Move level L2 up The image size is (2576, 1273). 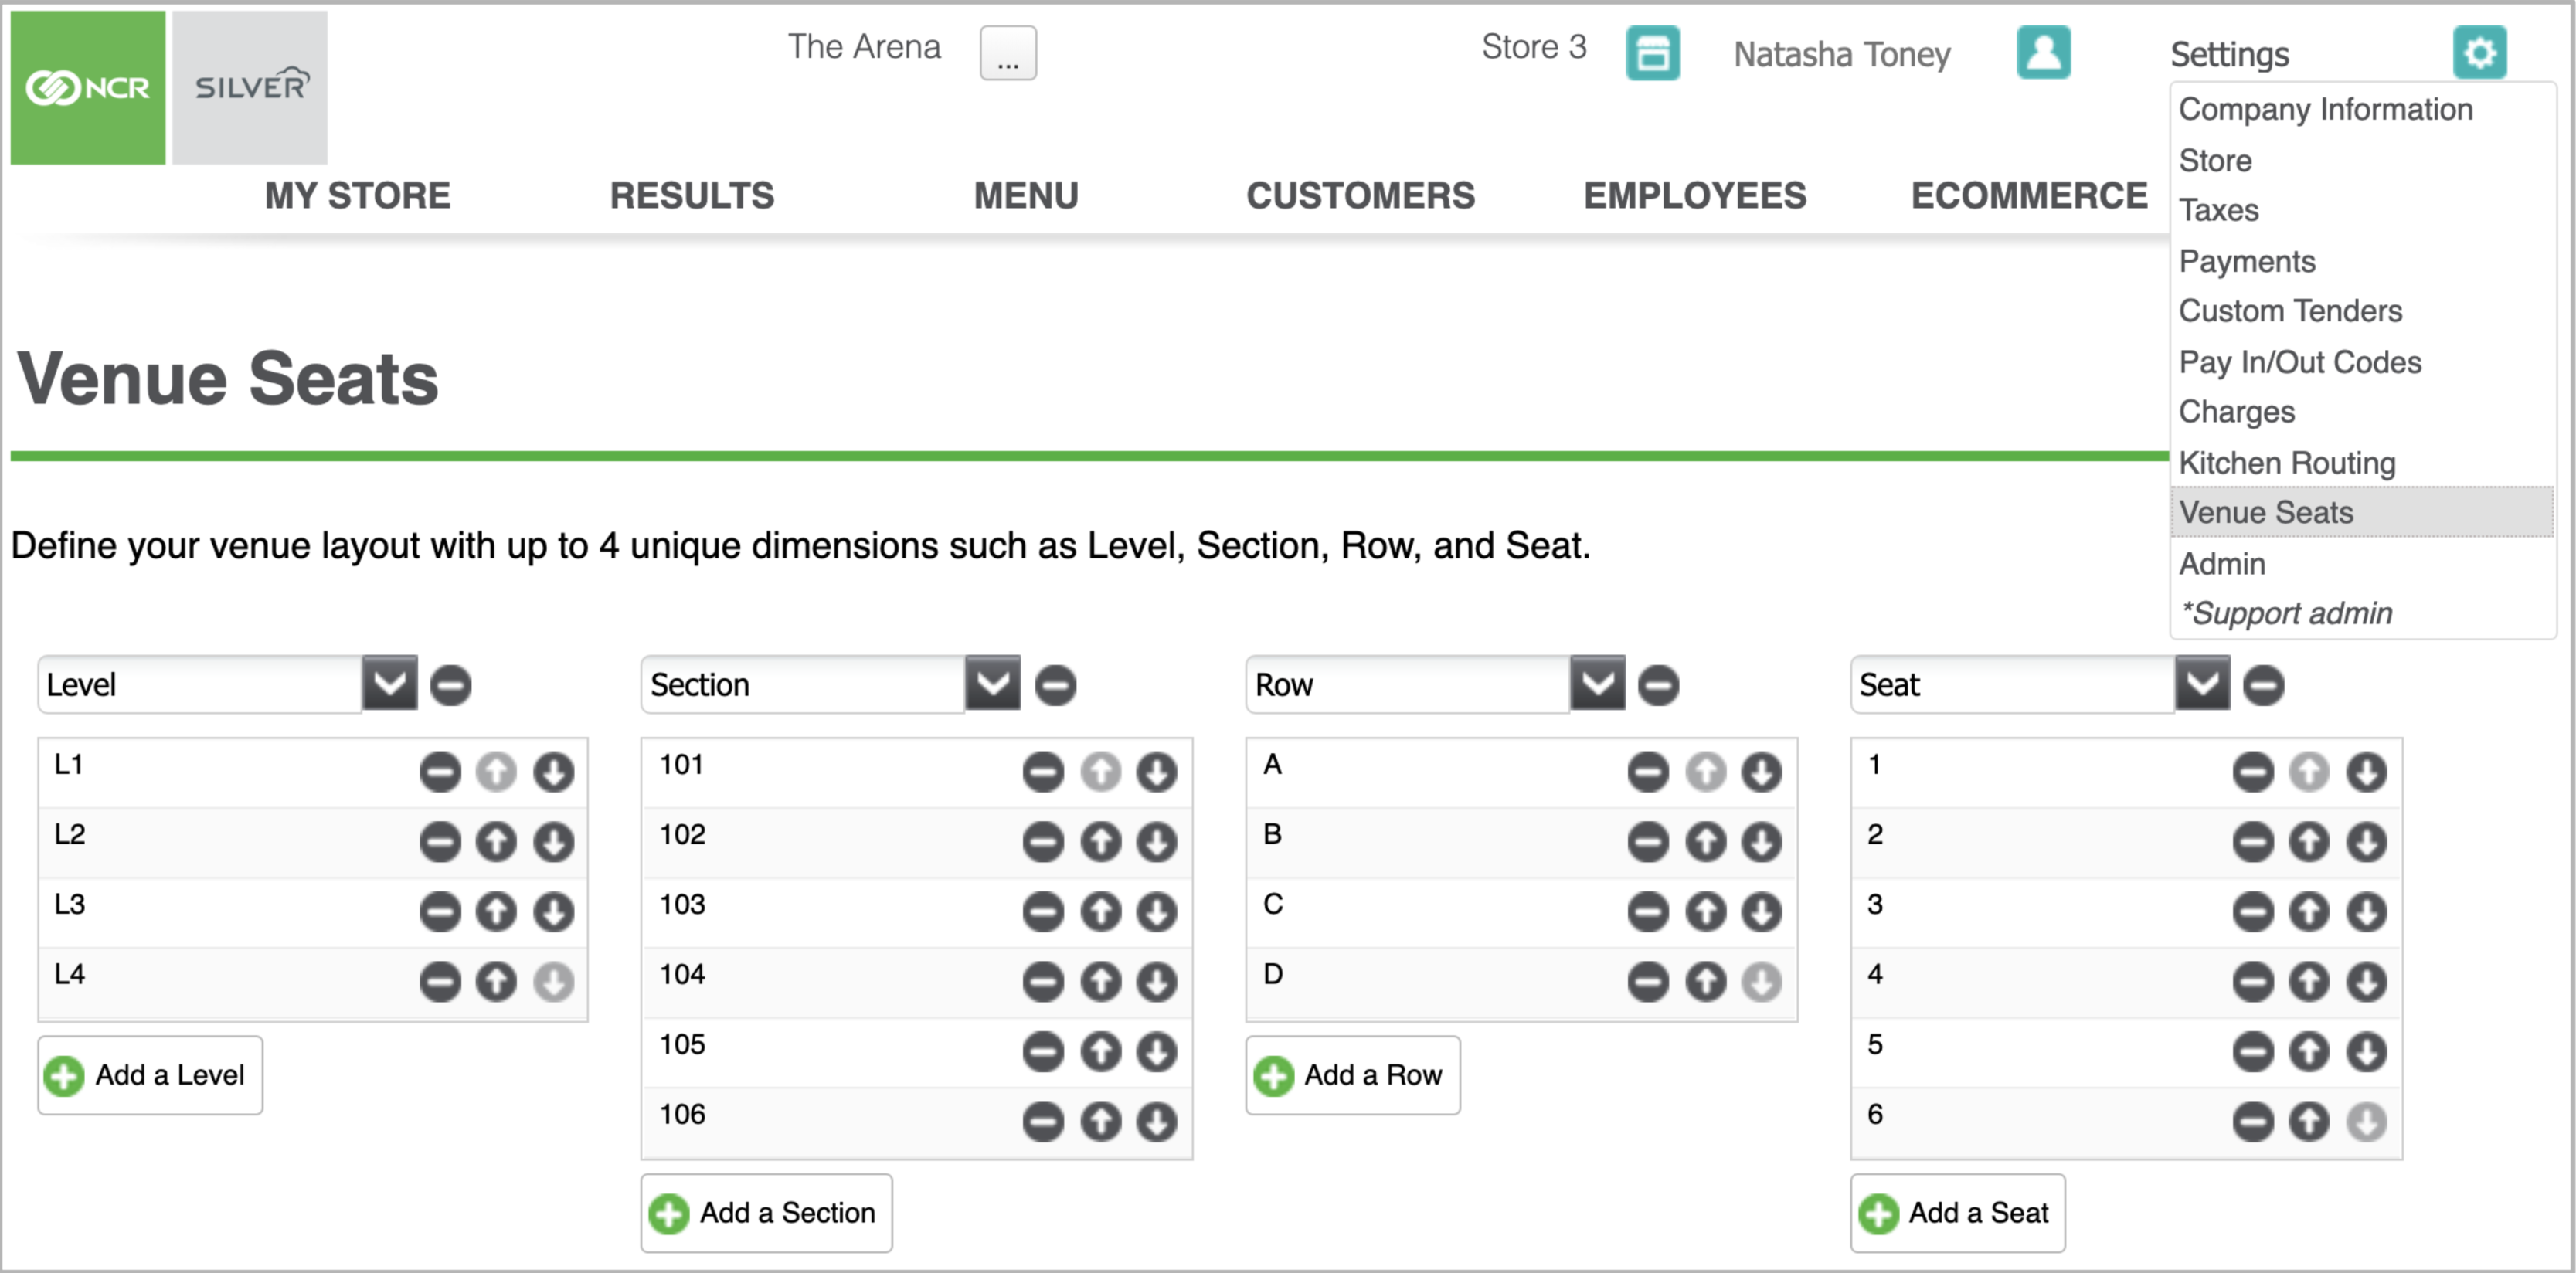pyautogui.click(x=496, y=842)
